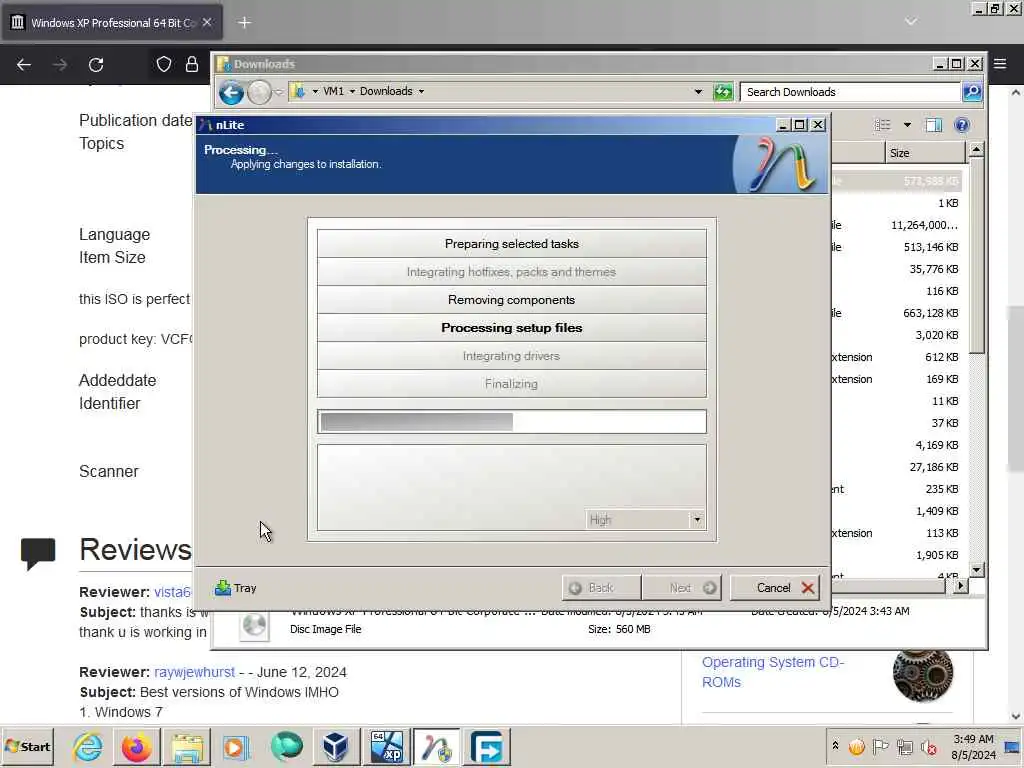The image size is (1024, 768).
Task: Reload the page in Firefox
Action: 96,65
